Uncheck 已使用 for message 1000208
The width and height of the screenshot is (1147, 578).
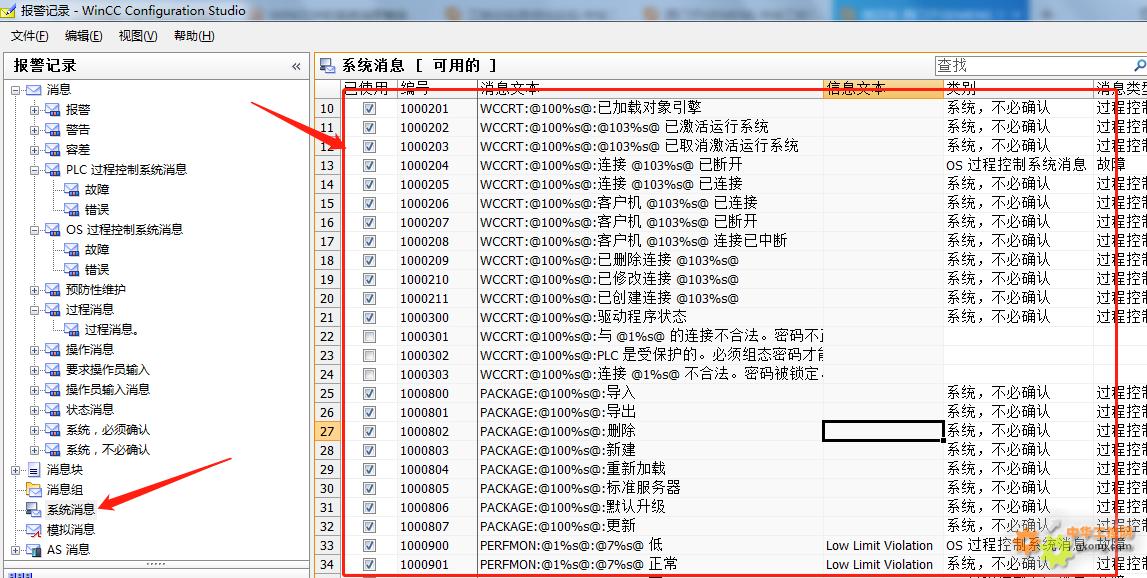click(x=369, y=241)
